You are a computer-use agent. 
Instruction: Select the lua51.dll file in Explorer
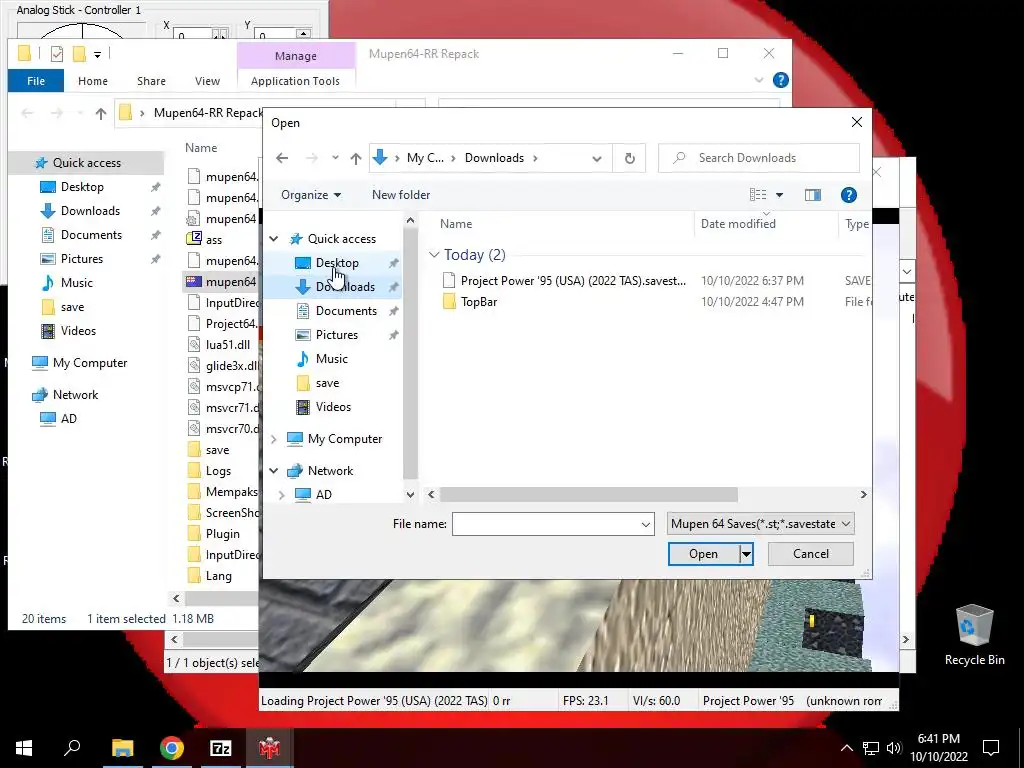click(x=227, y=345)
